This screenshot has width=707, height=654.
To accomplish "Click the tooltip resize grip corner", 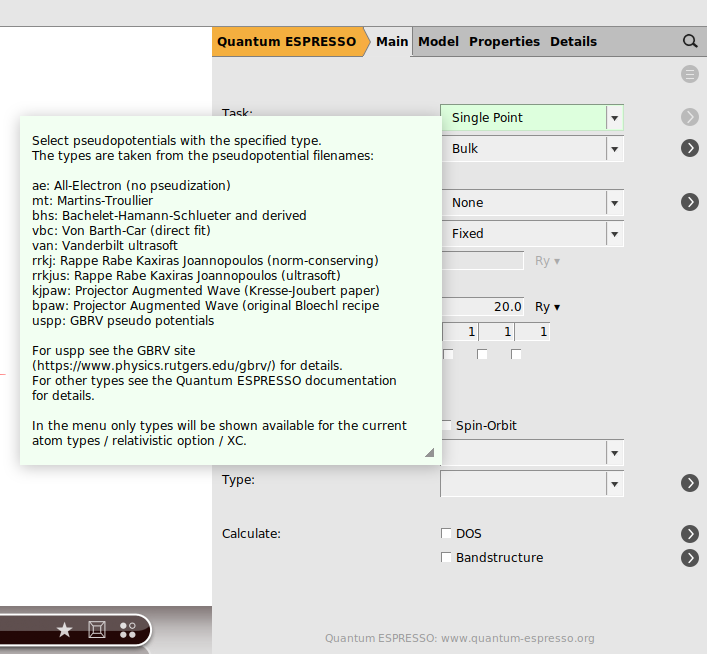I will click(x=430, y=452).
